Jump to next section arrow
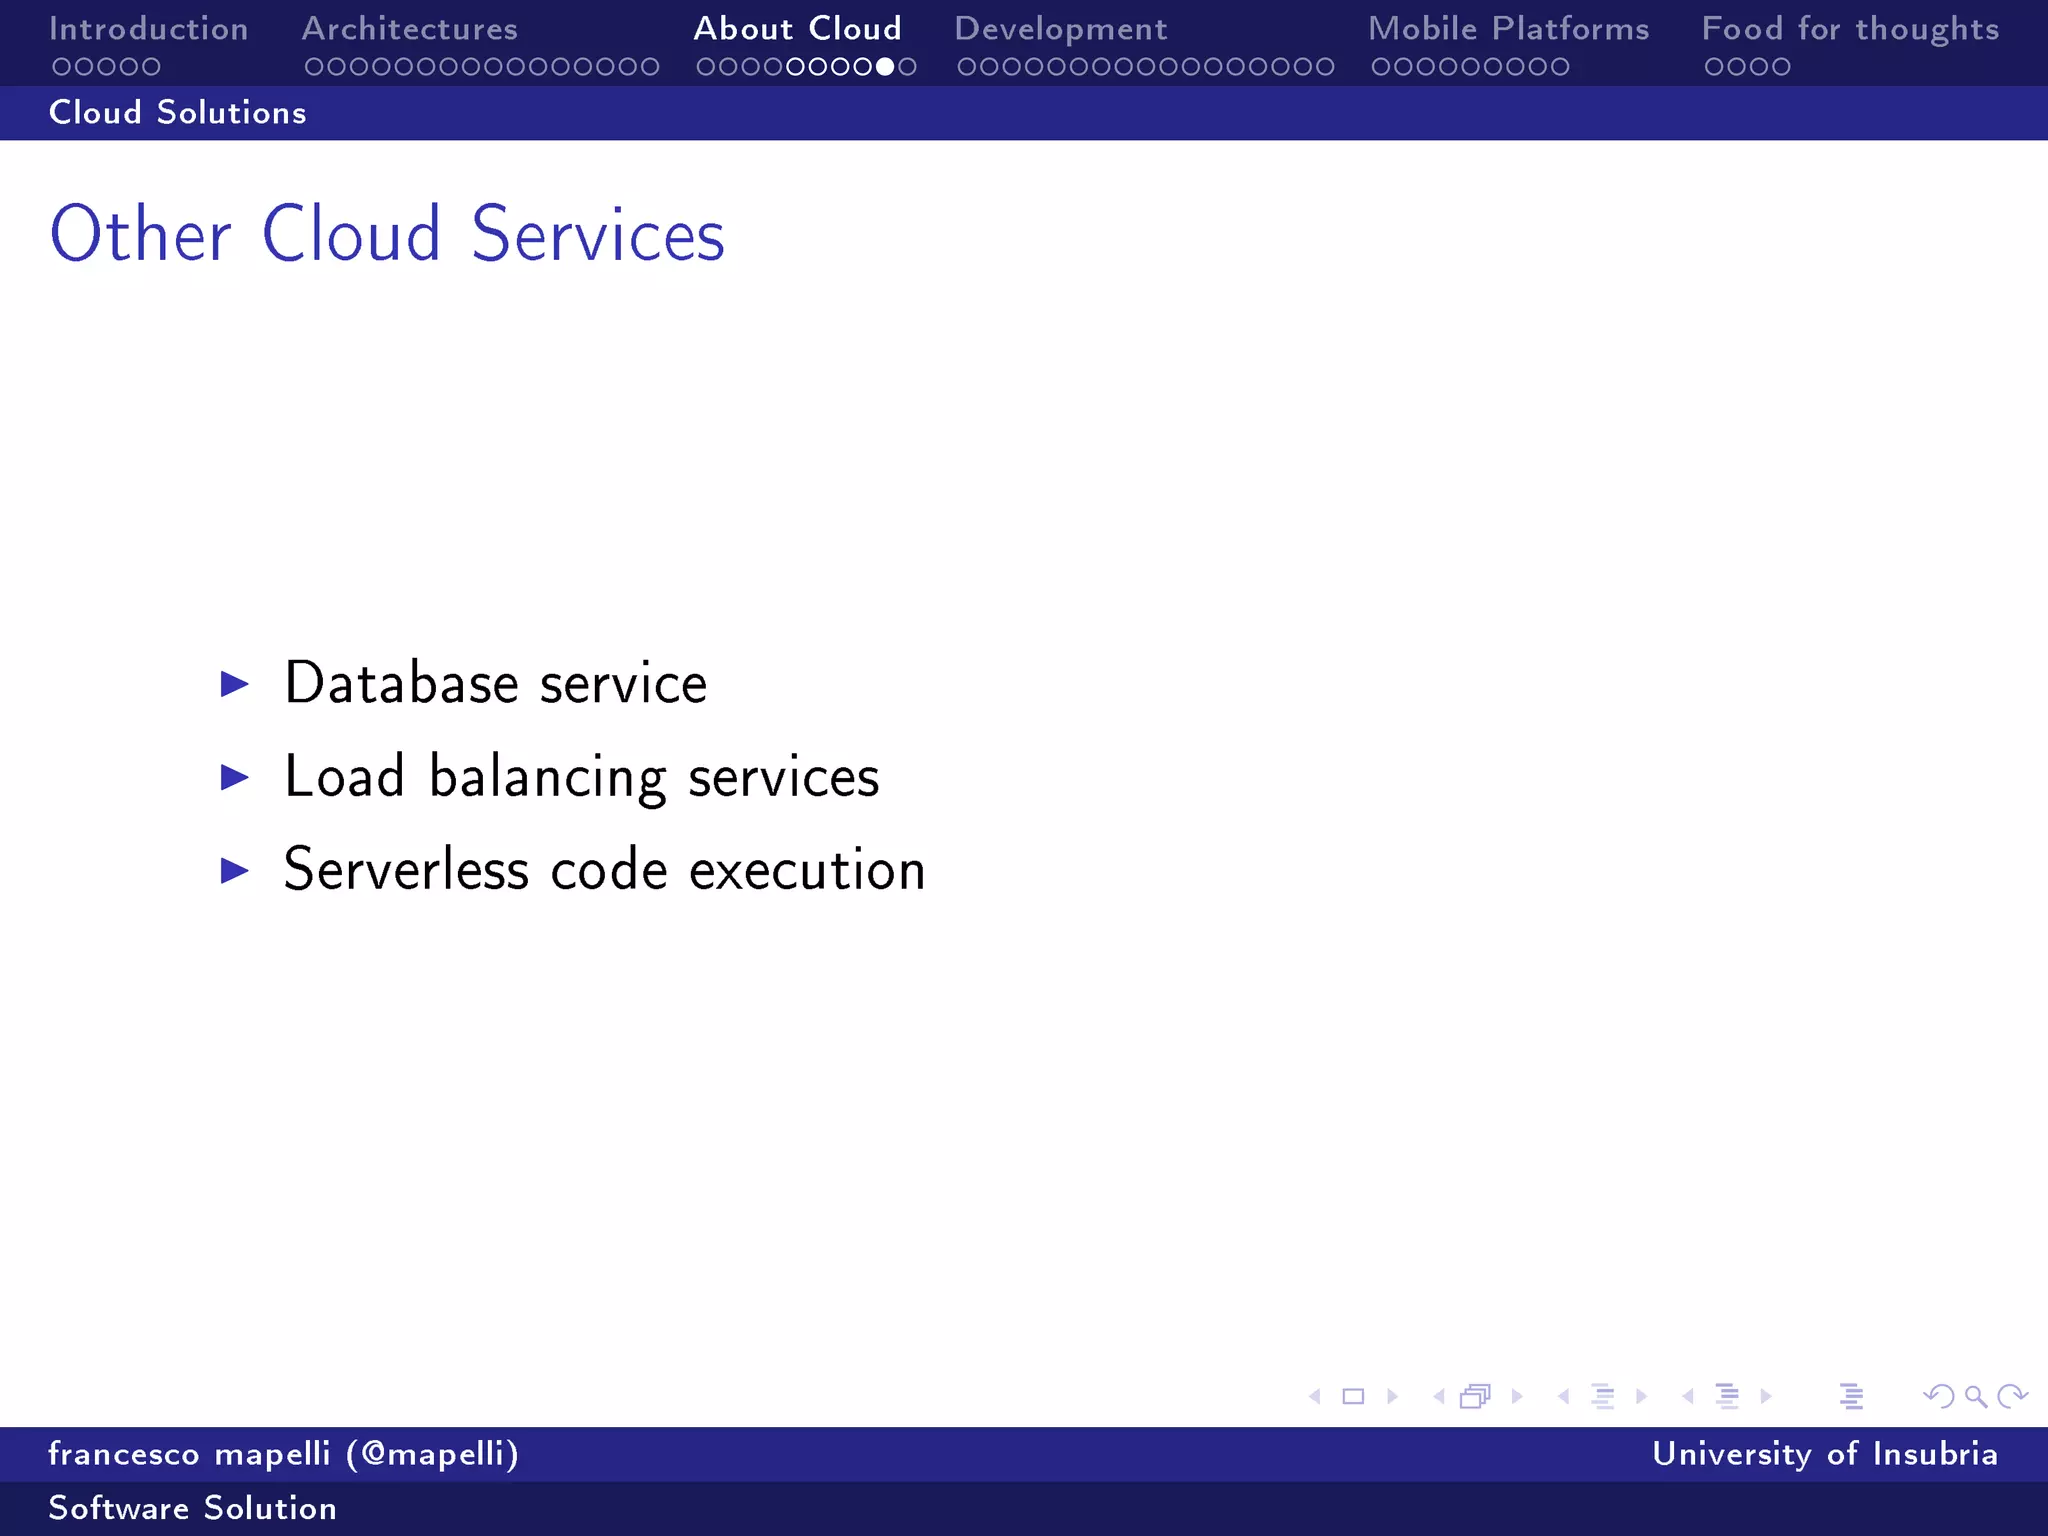Image resolution: width=2048 pixels, height=1536 pixels. (x=1766, y=1396)
